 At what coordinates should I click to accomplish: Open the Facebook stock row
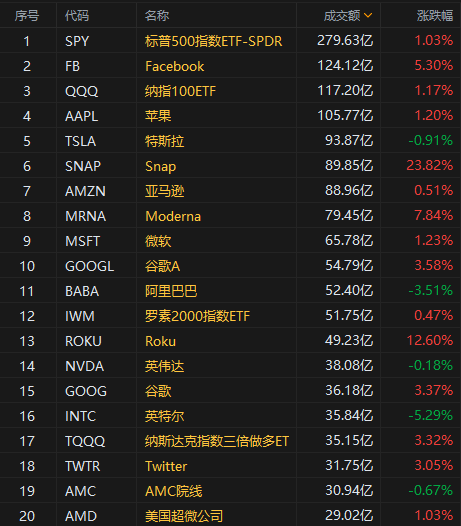click(x=230, y=66)
